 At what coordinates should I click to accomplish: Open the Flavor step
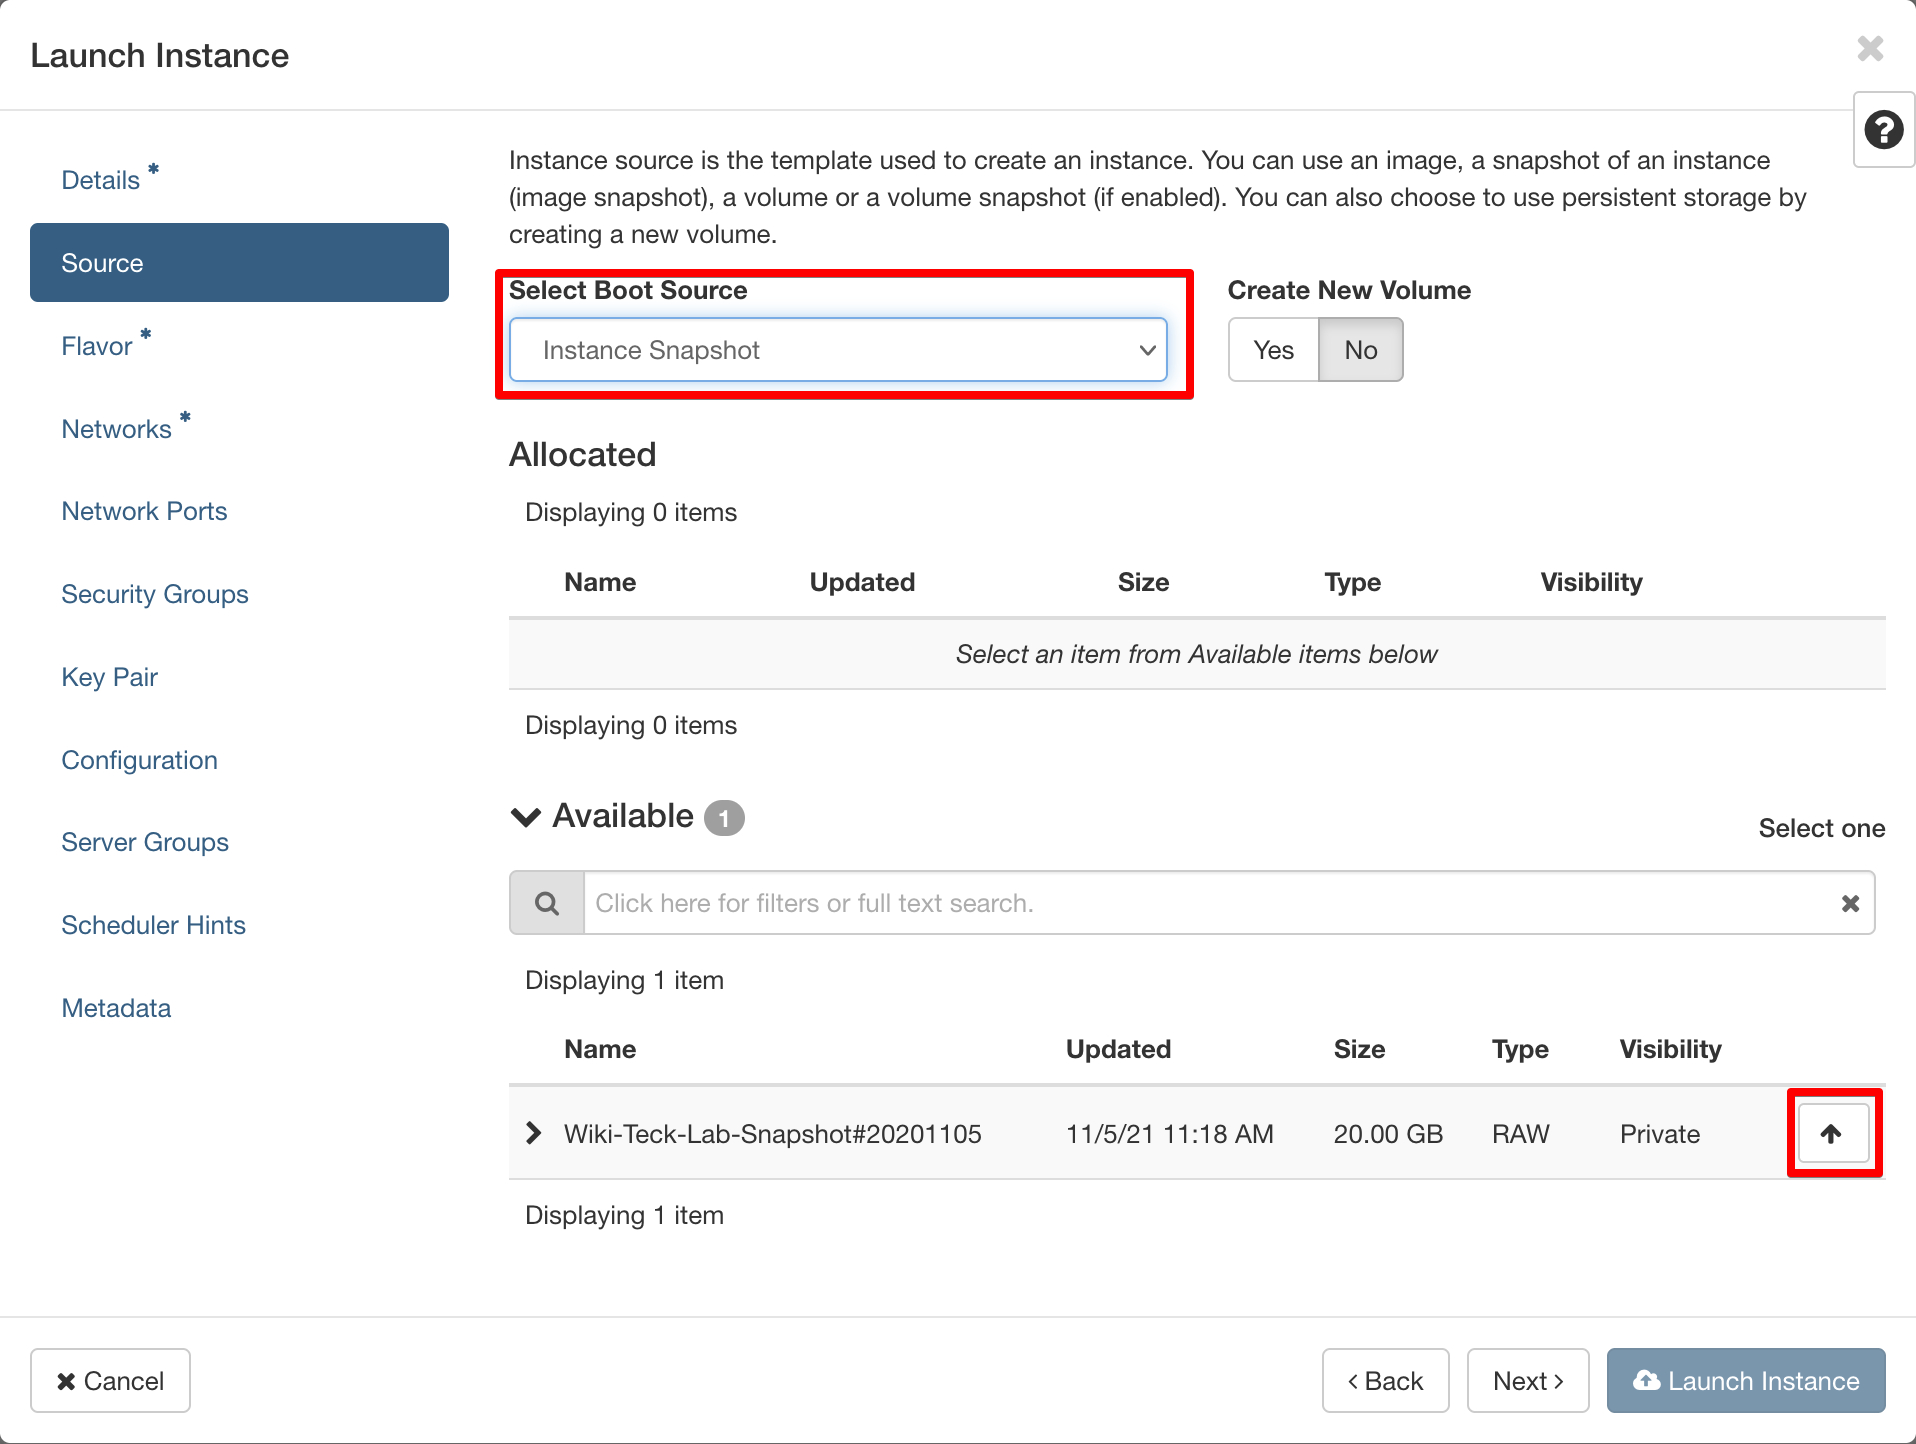[97, 346]
